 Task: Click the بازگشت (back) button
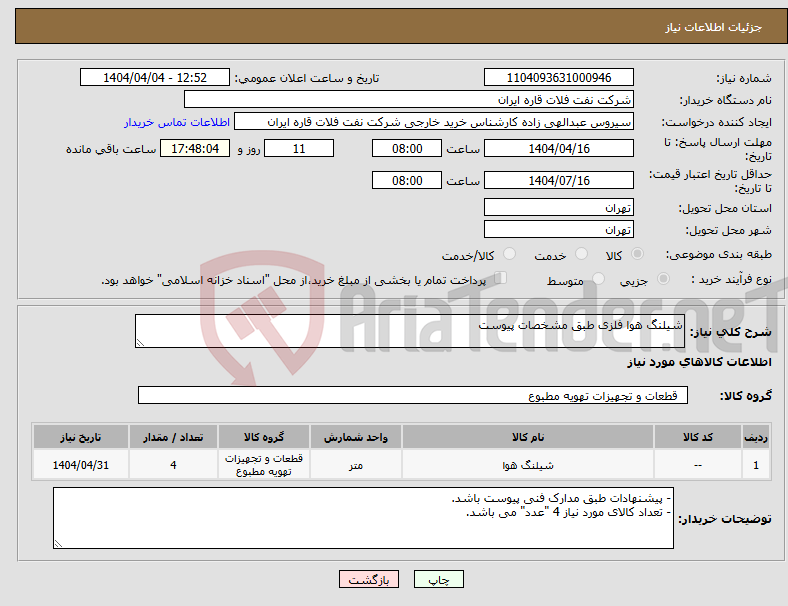pos(368,579)
